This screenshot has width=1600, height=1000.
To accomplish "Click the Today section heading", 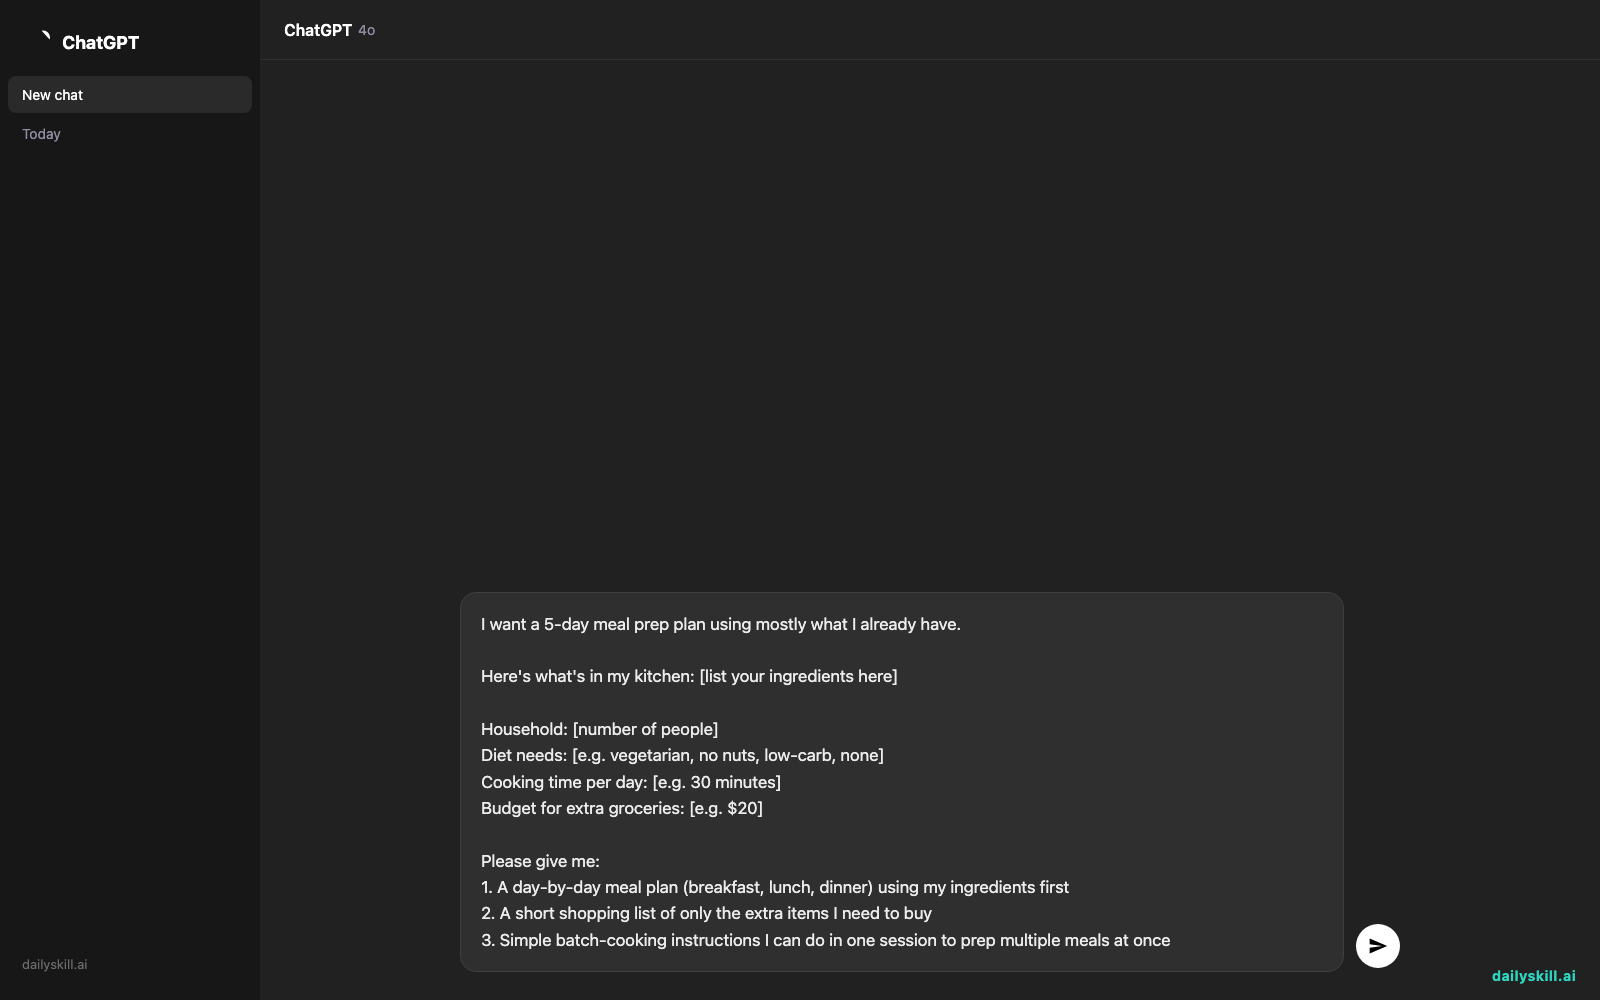I will [x=41, y=134].
